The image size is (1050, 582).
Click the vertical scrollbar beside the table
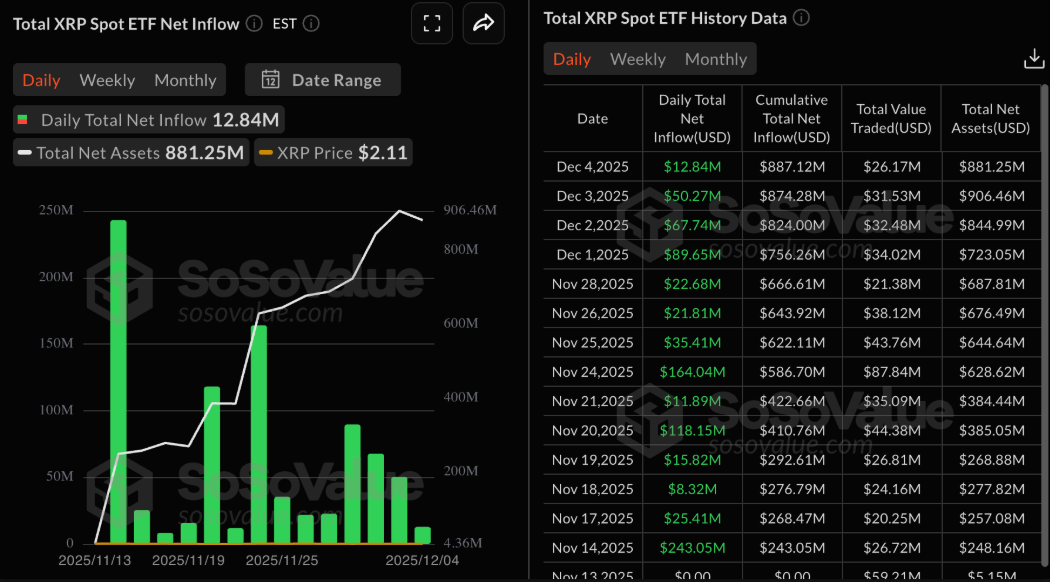coord(1044,300)
